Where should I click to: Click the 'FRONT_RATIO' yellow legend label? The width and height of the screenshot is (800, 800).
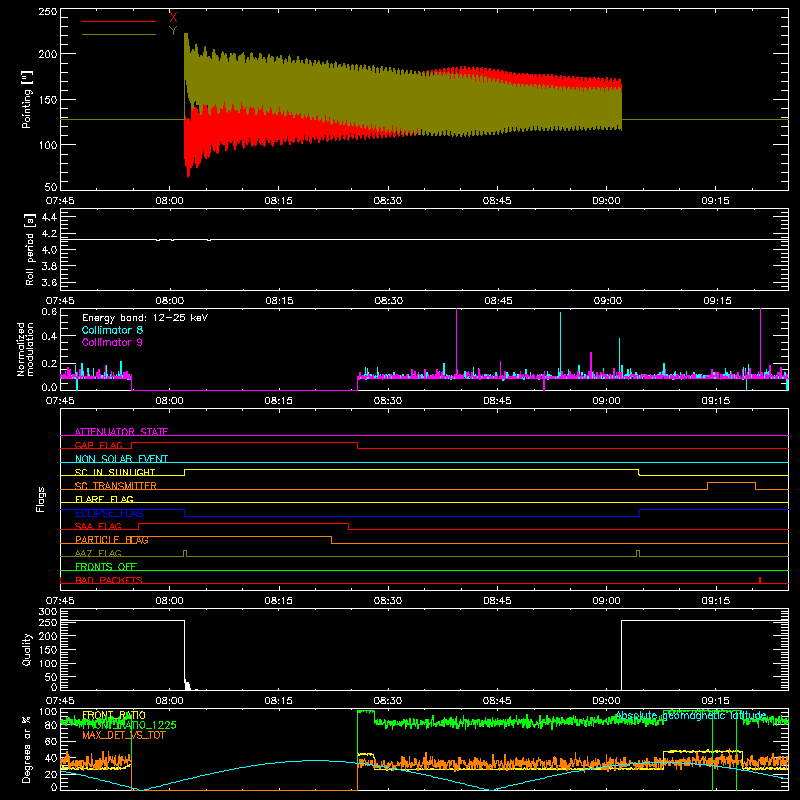tap(114, 715)
